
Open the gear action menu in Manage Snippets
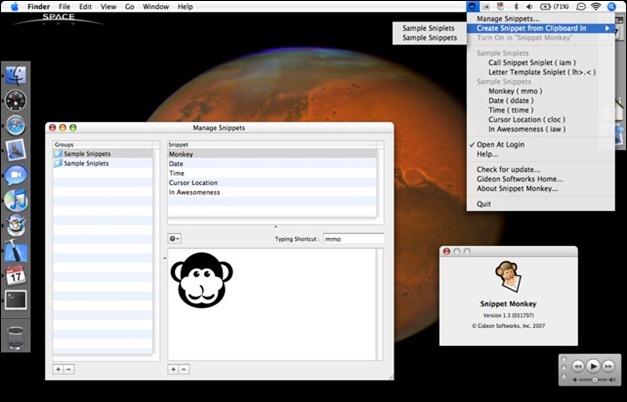tap(174, 238)
